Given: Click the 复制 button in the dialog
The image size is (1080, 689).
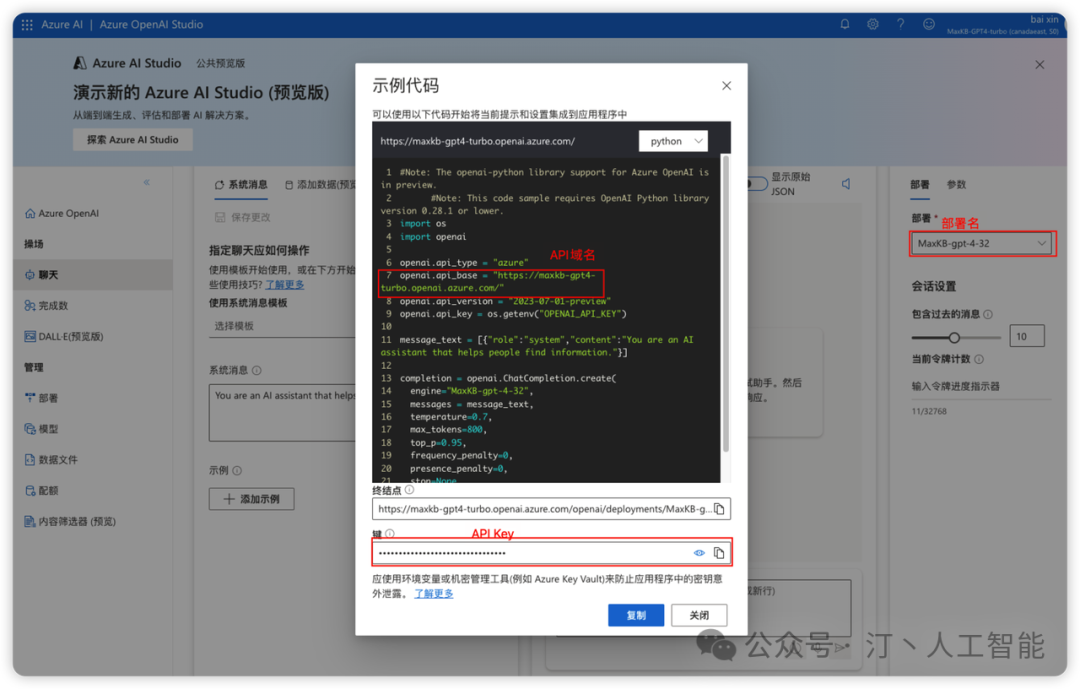Looking at the screenshot, I should pos(636,615).
